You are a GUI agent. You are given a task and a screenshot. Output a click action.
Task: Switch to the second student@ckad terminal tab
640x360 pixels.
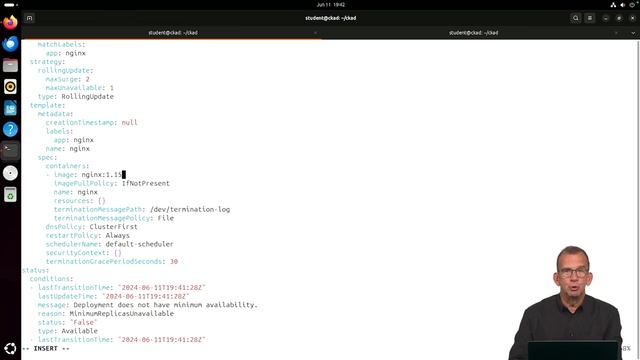(473, 33)
